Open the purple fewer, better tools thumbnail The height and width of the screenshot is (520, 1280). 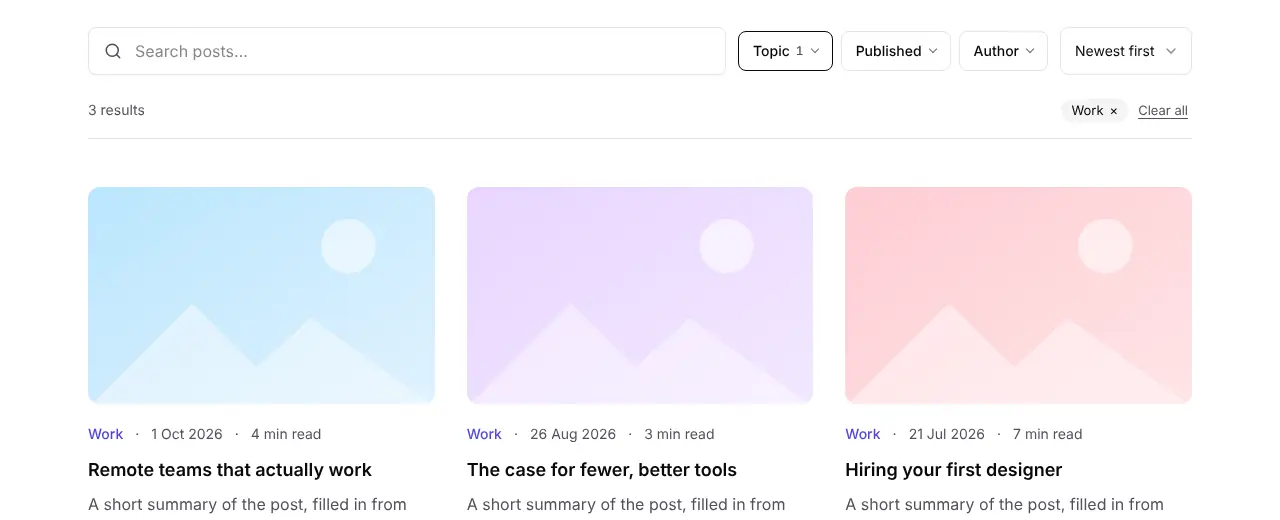(640, 295)
